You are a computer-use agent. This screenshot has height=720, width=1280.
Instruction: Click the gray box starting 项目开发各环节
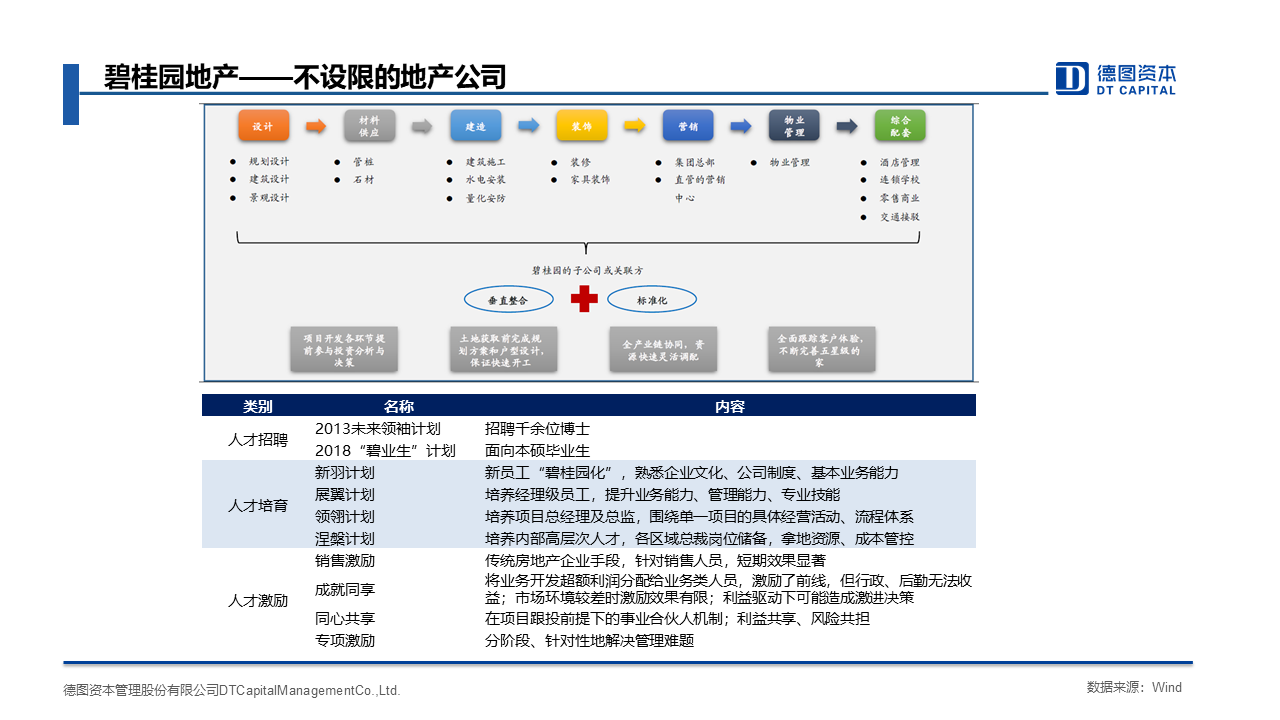coord(344,351)
